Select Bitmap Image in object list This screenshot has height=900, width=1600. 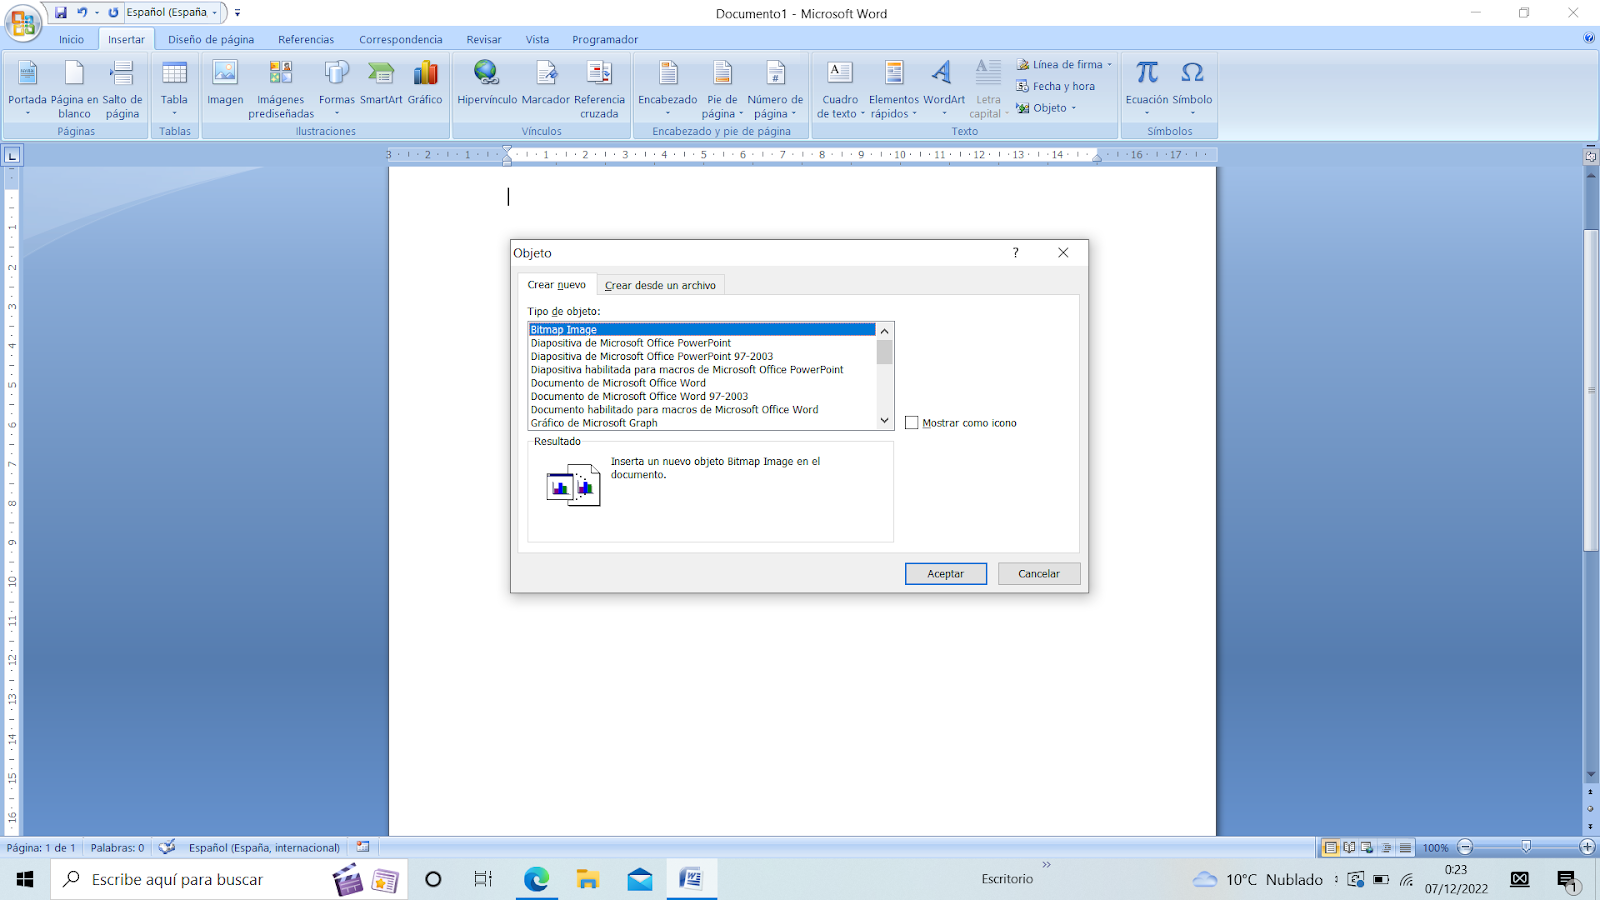tap(702, 329)
